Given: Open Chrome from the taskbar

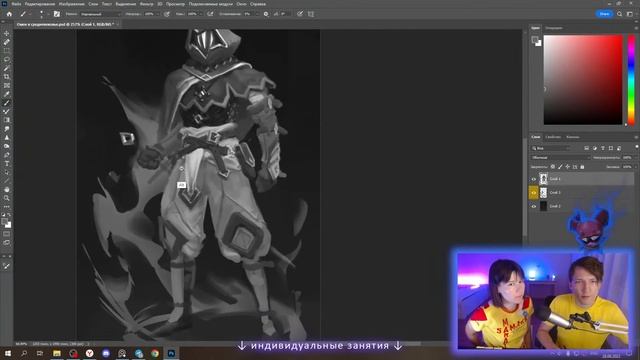Looking at the screenshot, I should [155, 353].
